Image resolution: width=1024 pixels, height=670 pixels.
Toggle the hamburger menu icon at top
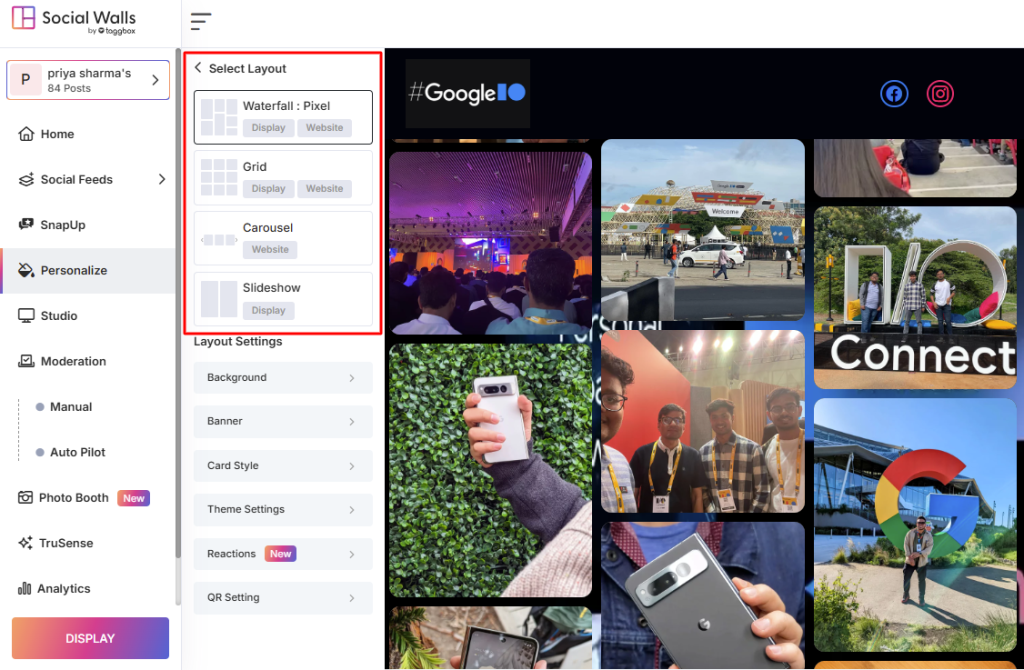pos(201,21)
